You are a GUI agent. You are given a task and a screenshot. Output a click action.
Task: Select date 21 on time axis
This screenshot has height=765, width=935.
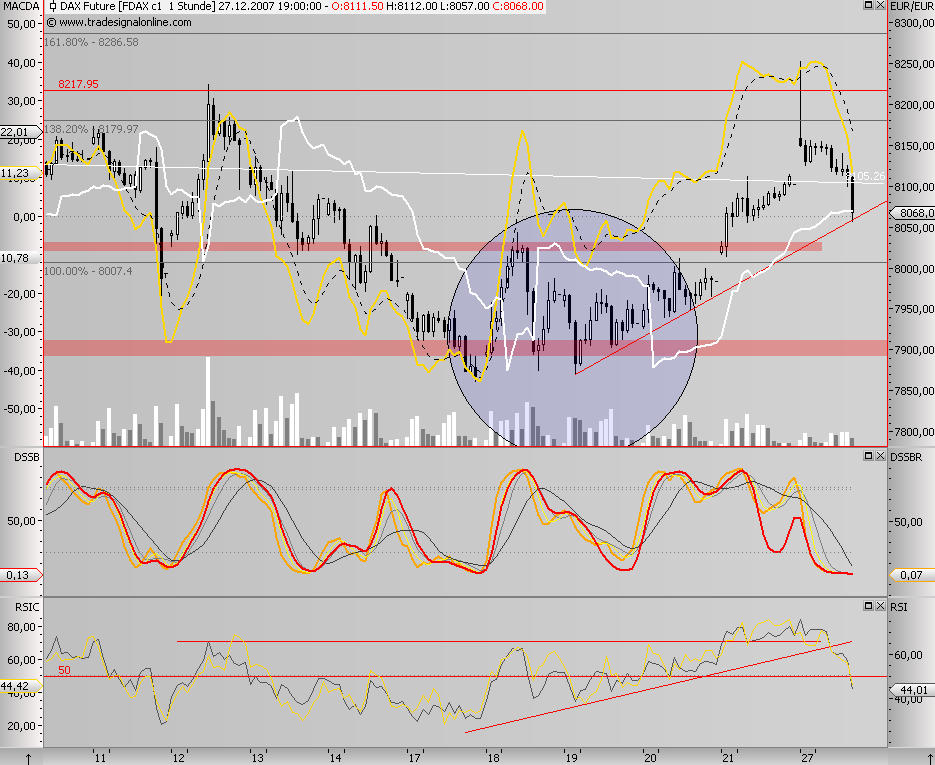pos(728,758)
